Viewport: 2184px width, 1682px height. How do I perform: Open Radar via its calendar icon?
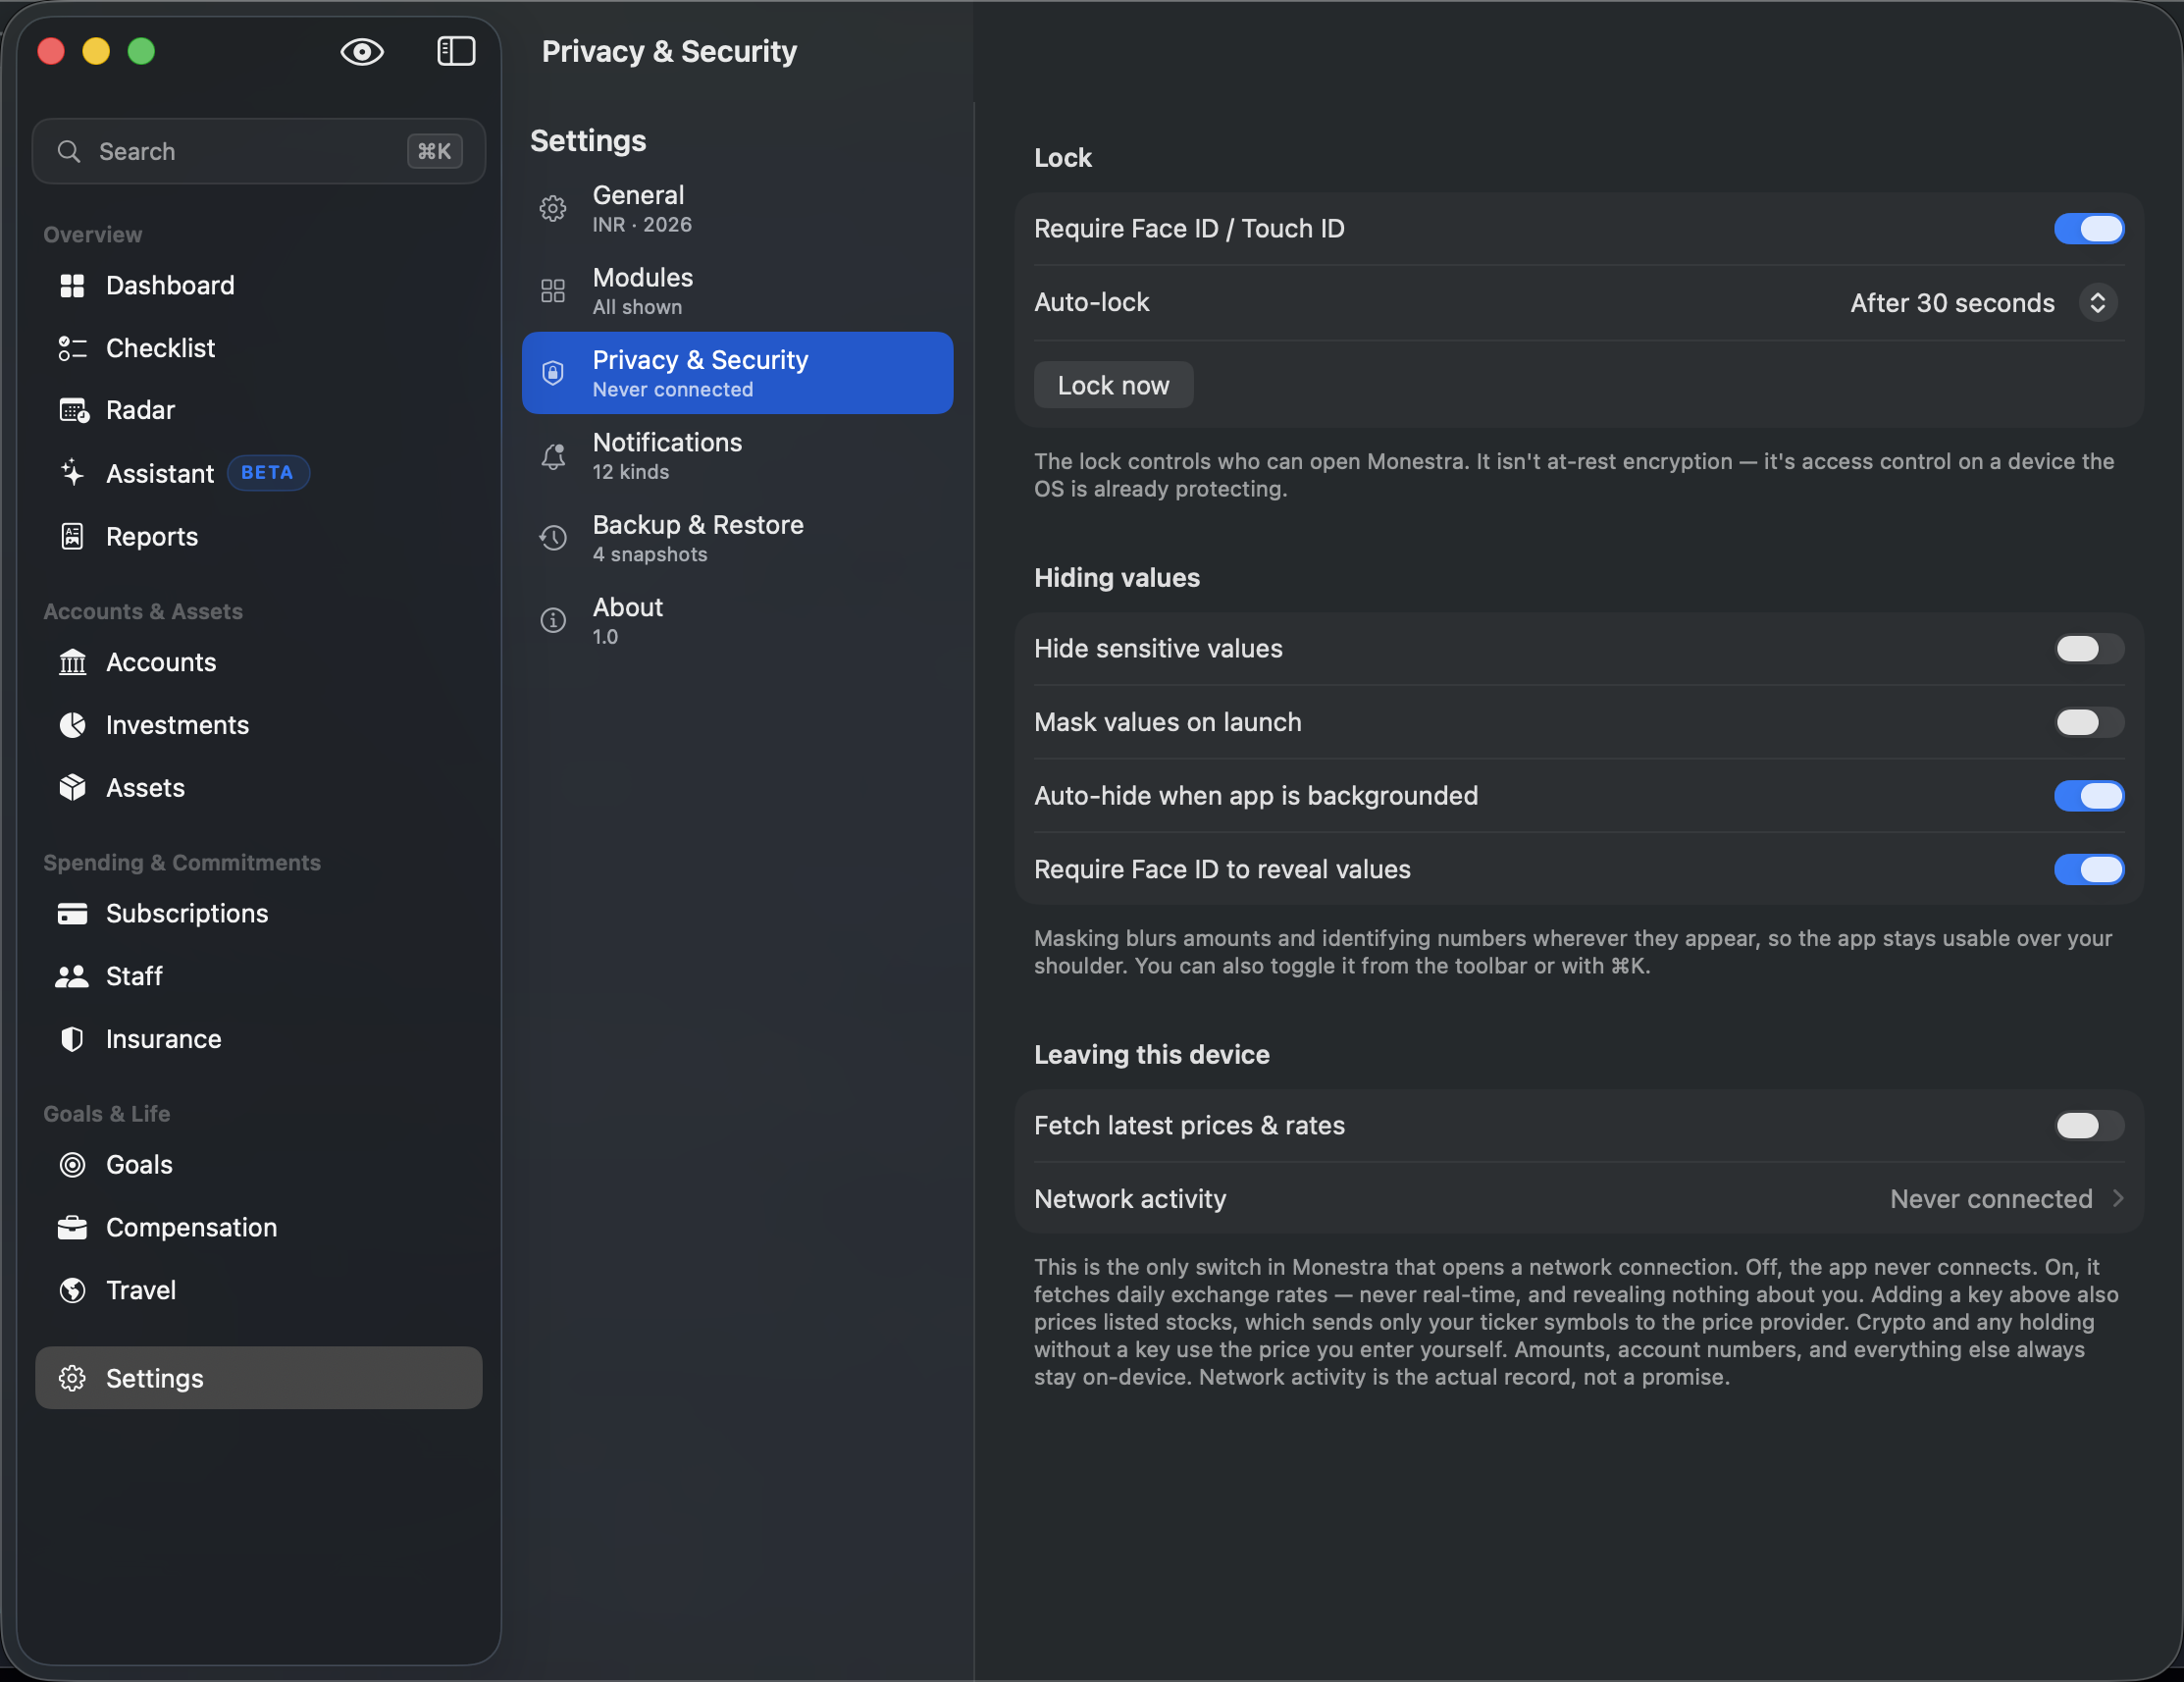coord(73,411)
